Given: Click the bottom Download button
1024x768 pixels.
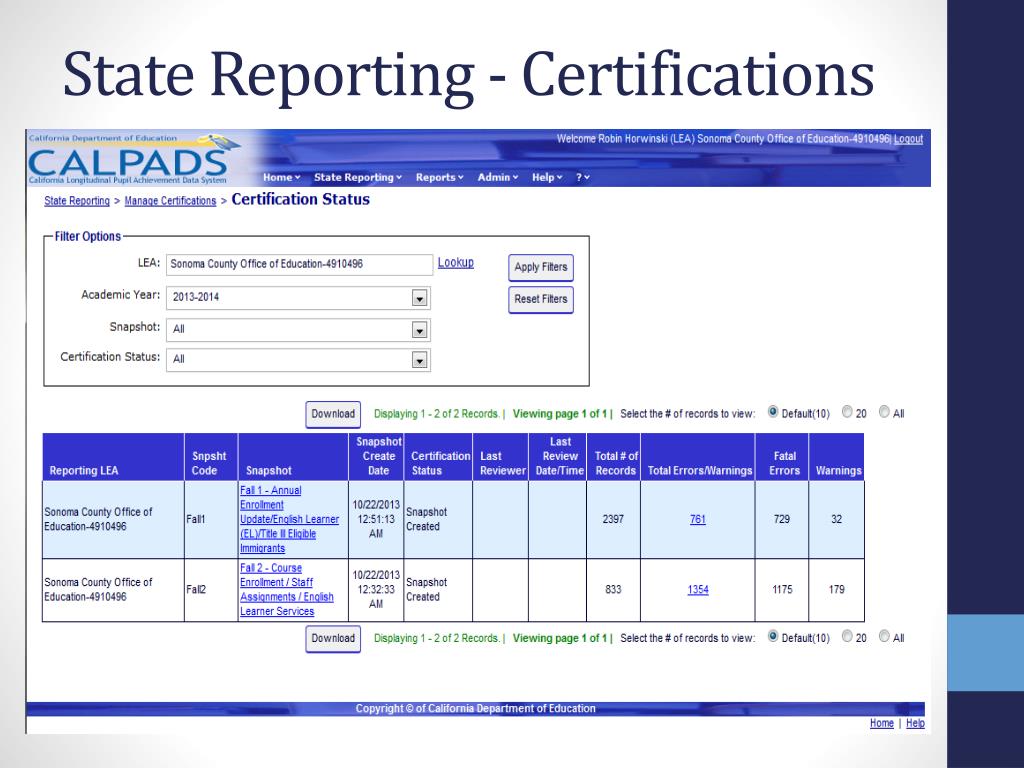Looking at the screenshot, I should tap(333, 639).
